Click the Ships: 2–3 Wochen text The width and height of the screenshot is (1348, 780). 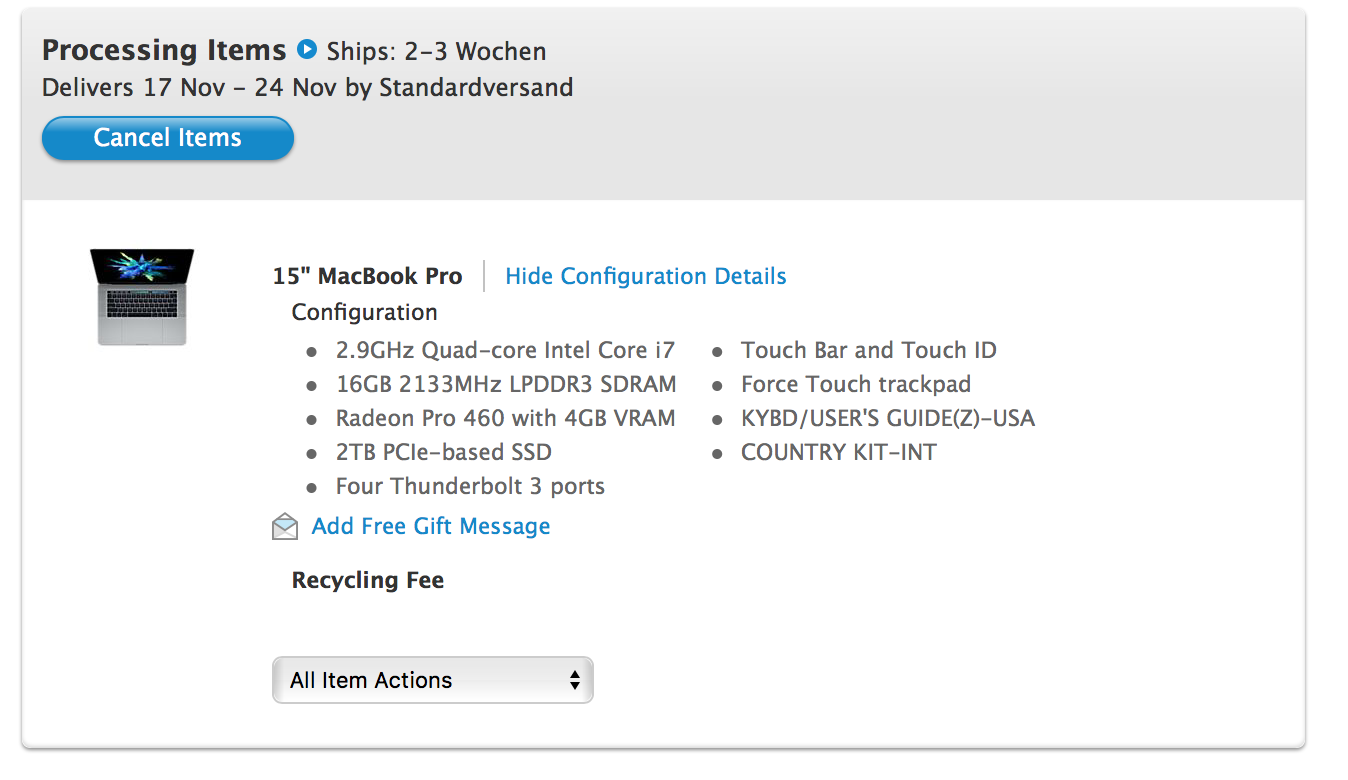pos(437,52)
